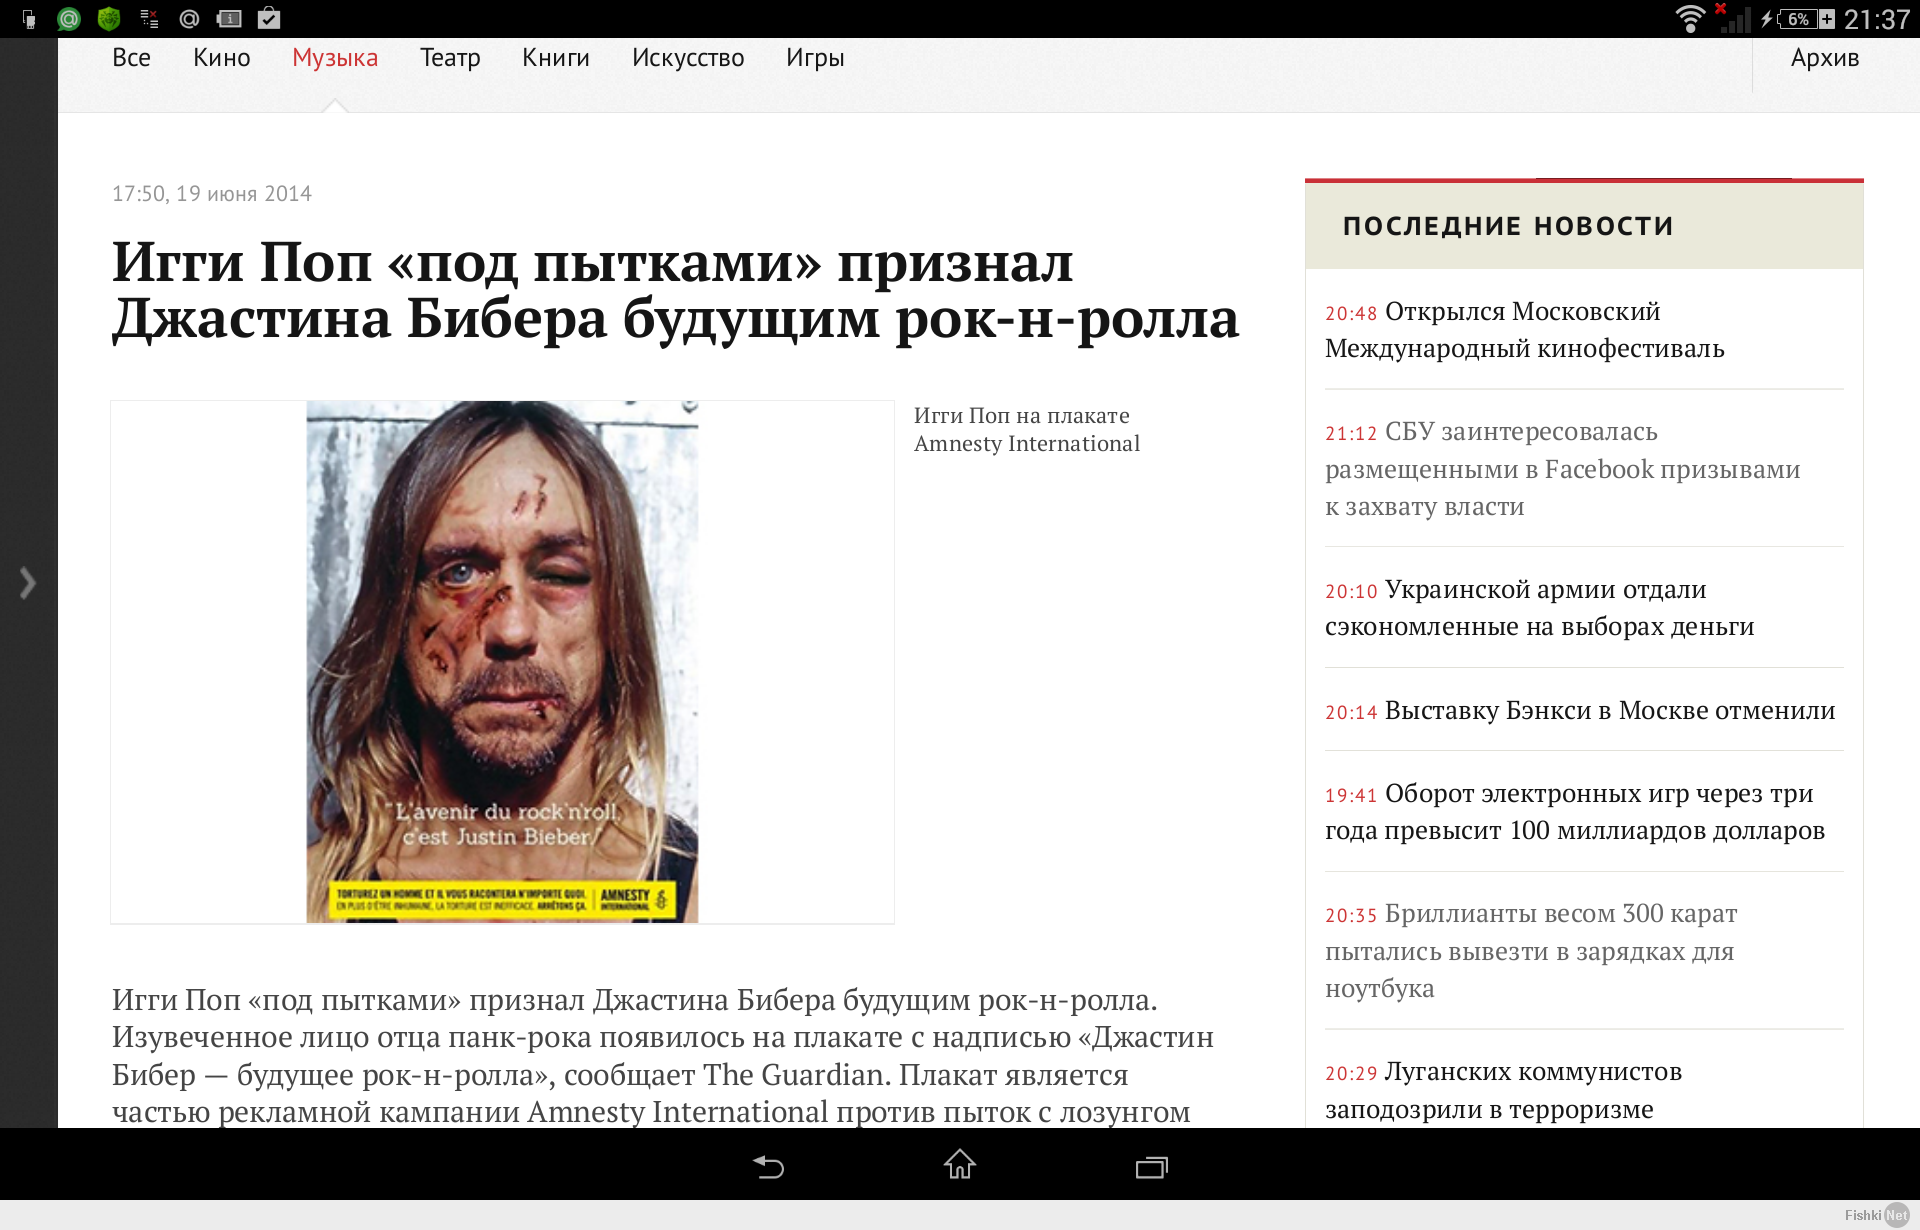The height and width of the screenshot is (1230, 1920).
Task: Open the USB connection notification icon
Action: (x=29, y=19)
